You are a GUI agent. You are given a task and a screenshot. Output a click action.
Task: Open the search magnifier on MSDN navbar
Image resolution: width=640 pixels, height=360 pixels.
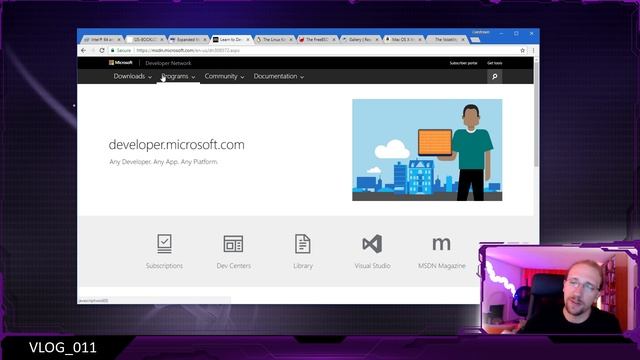coord(495,76)
